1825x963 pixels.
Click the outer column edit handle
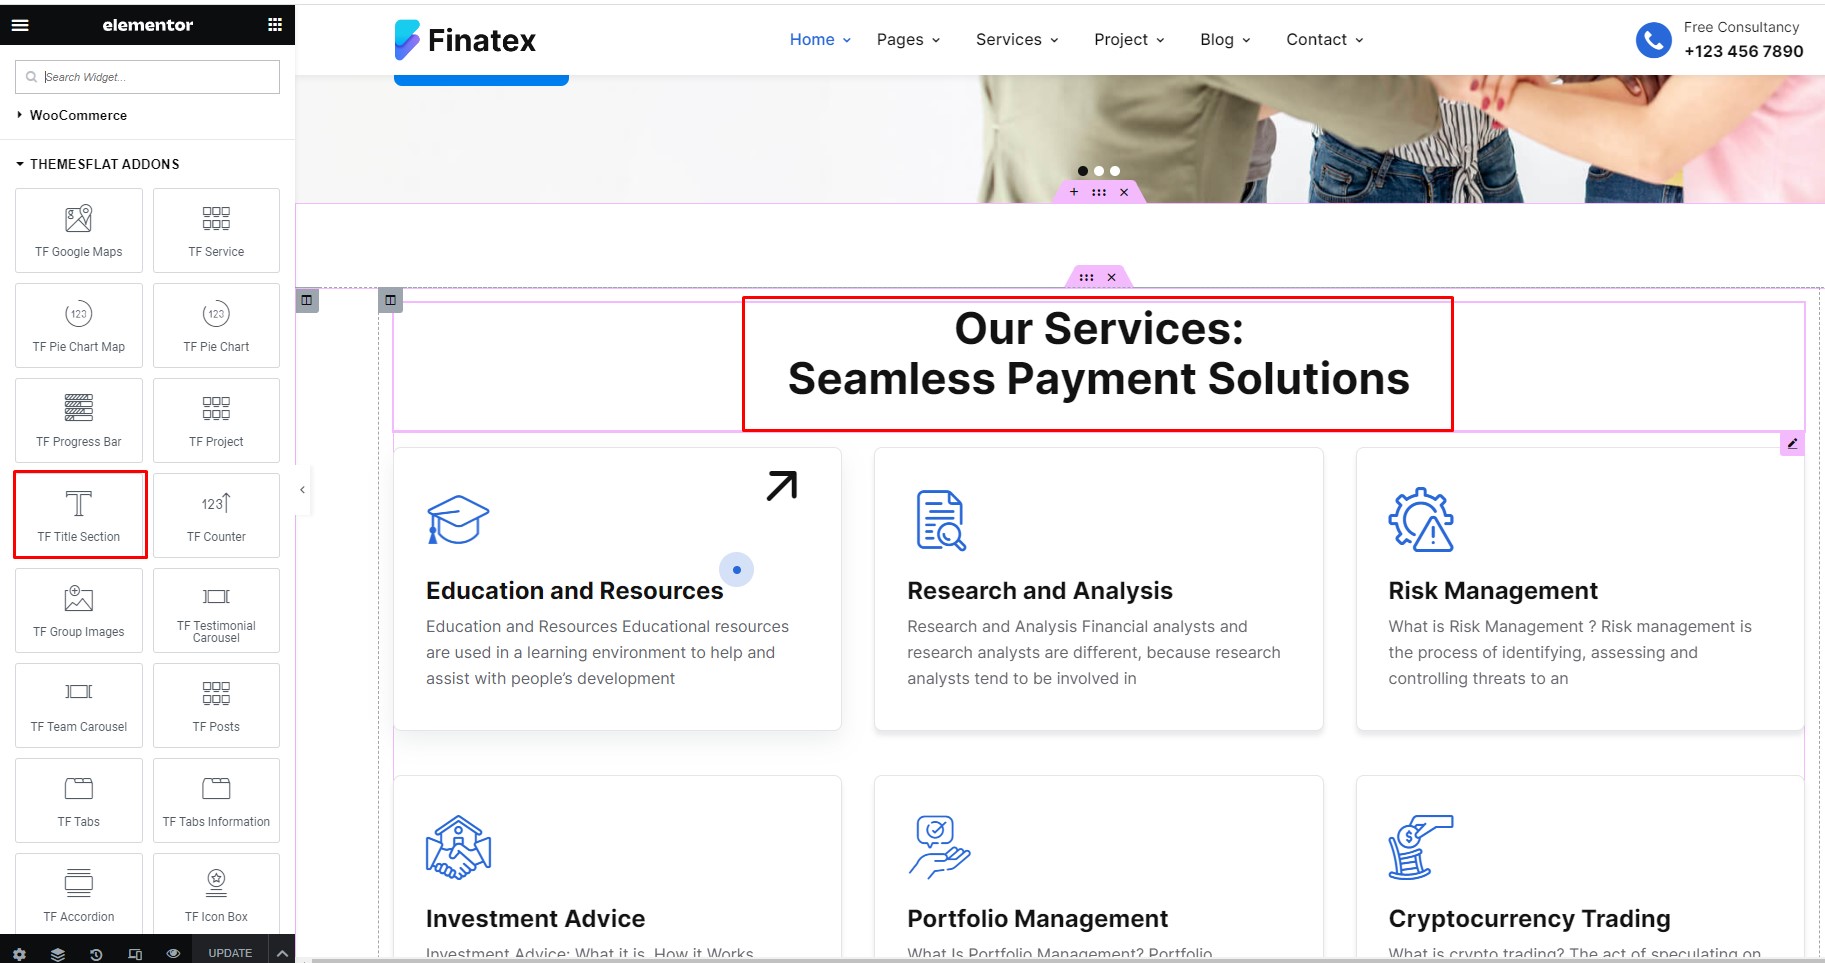pyautogui.click(x=307, y=300)
